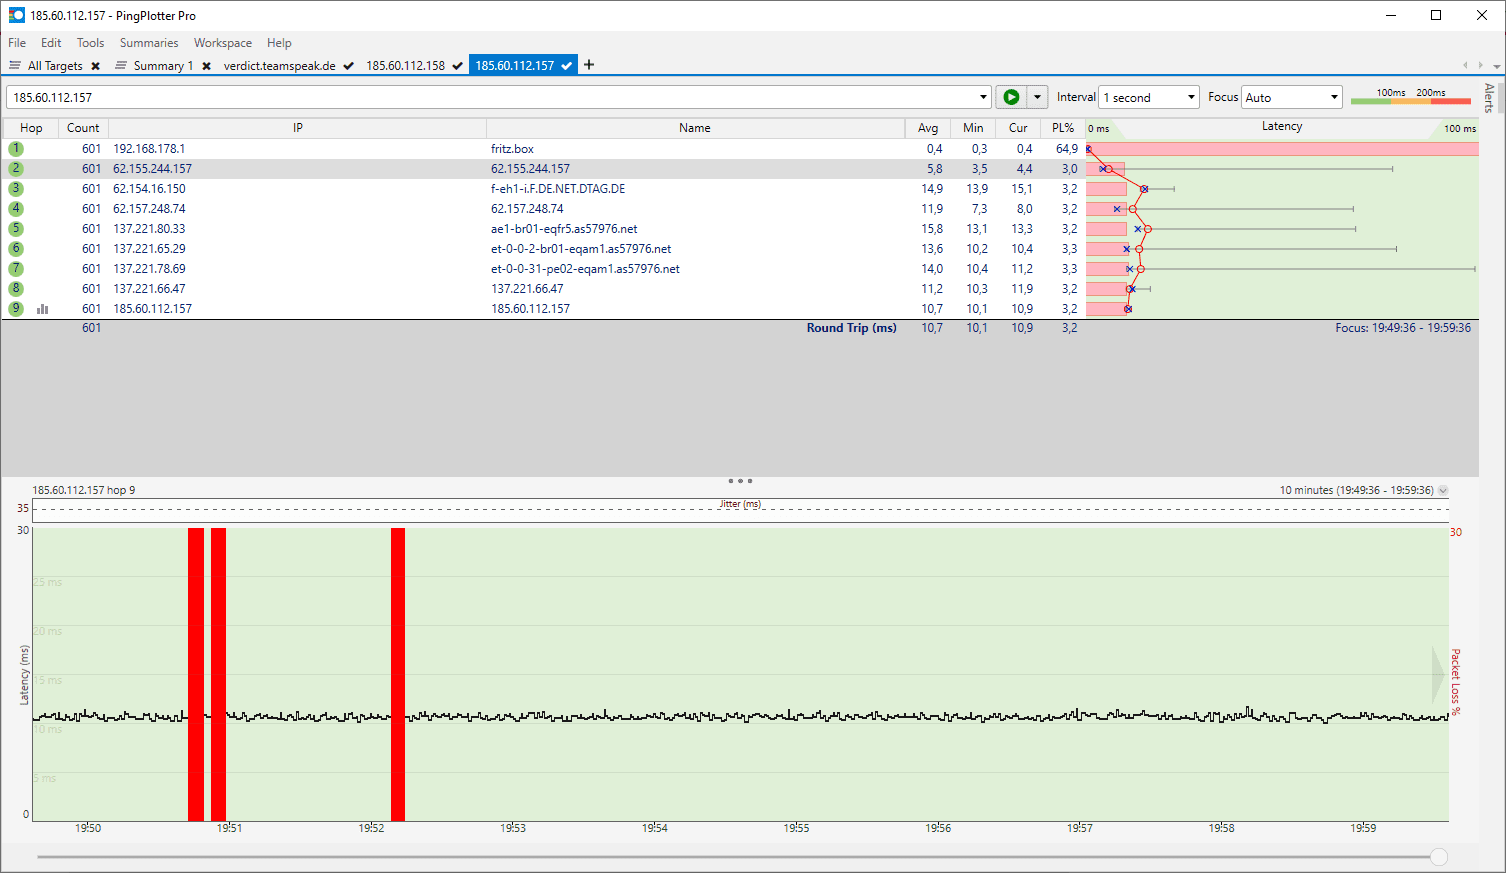Screen dimensions: 1506x873
Task: Select hop 1 green number icon
Action: 16,148
